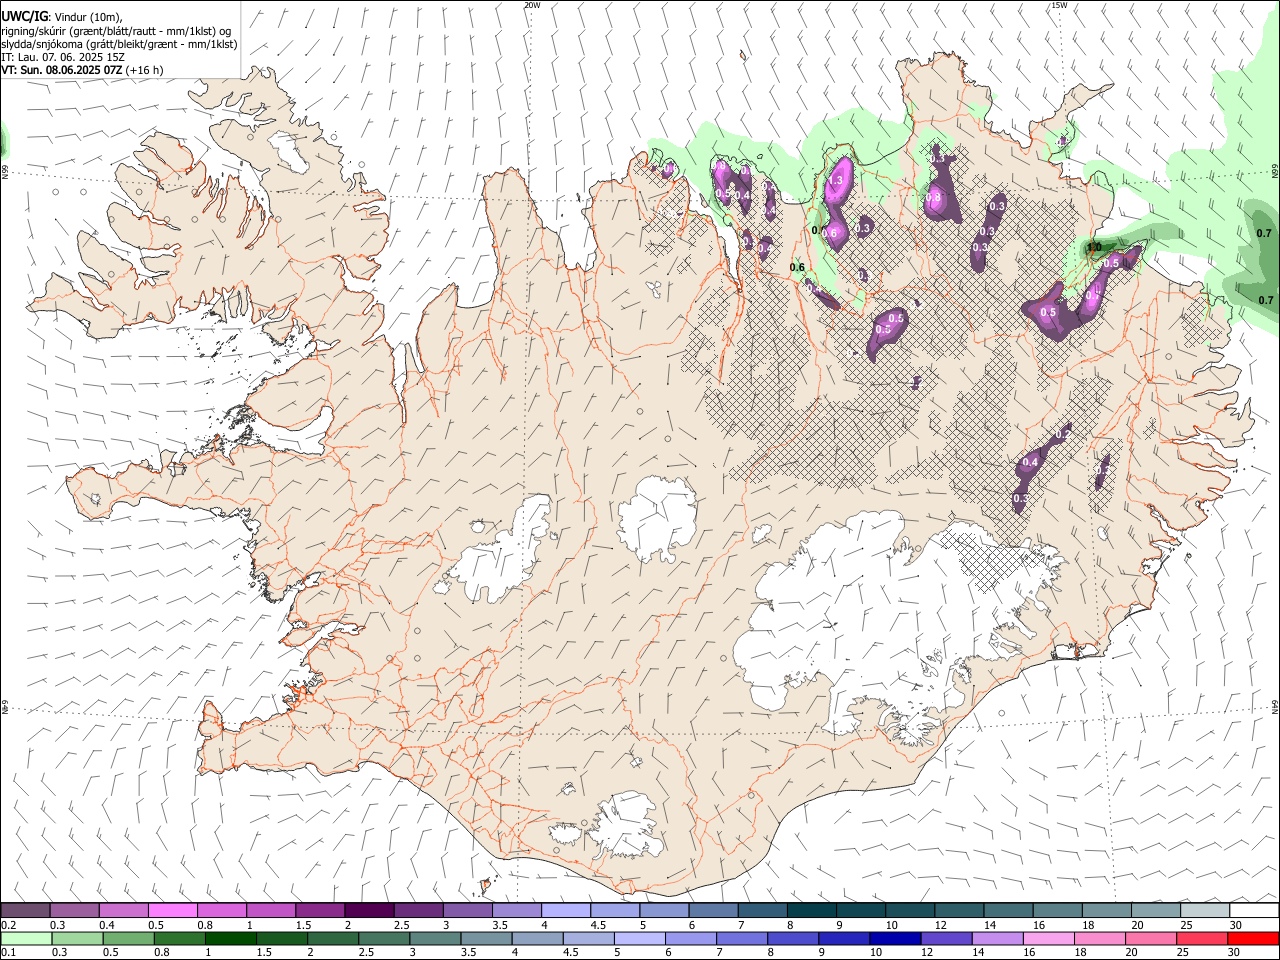
Task: Pick the dark teal swatch at 8 on upper scale
Action: [x=811, y=910]
